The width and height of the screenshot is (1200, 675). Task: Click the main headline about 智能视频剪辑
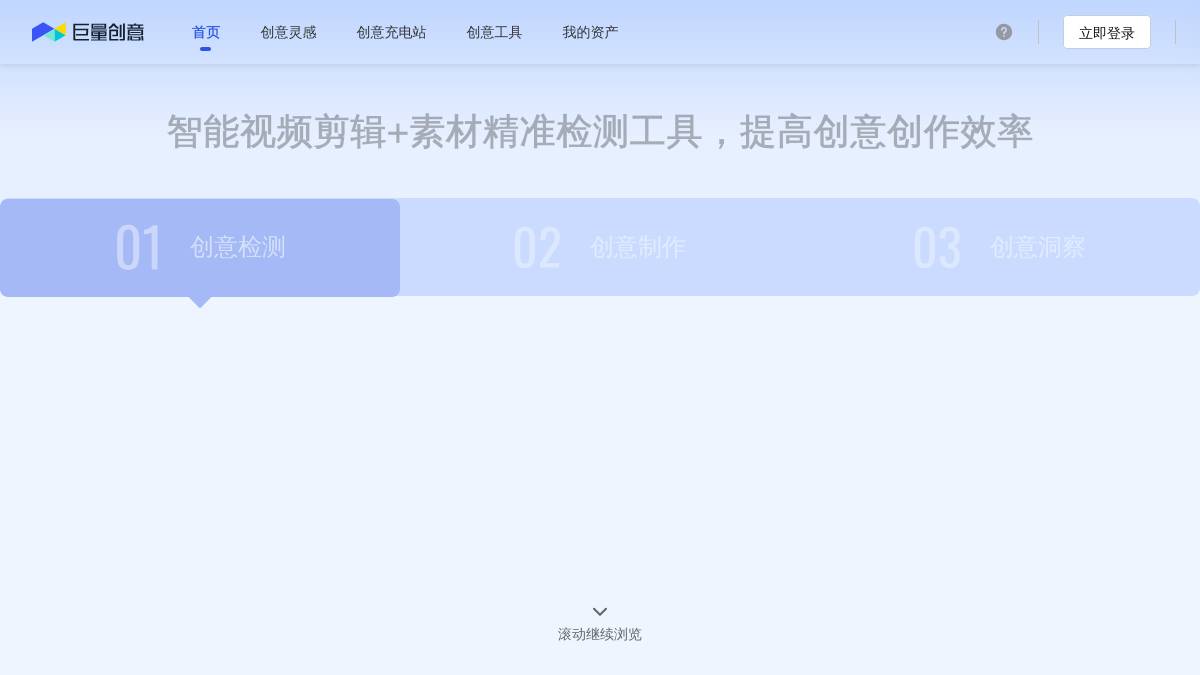click(600, 132)
